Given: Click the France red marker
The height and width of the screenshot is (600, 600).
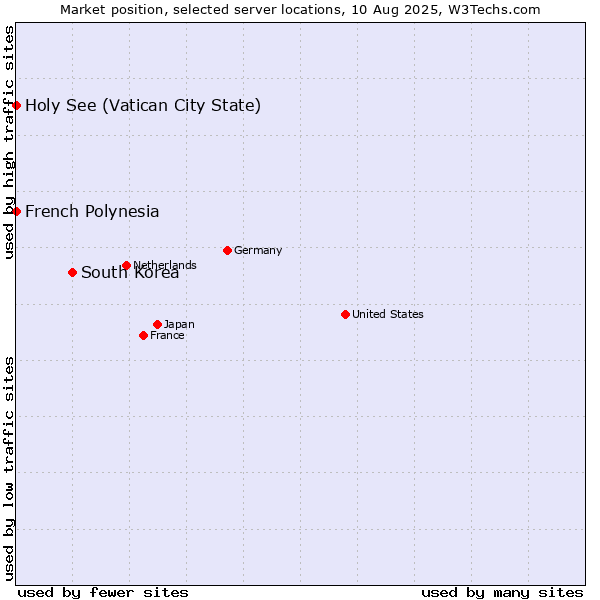Looking at the screenshot, I should point(143,336).
